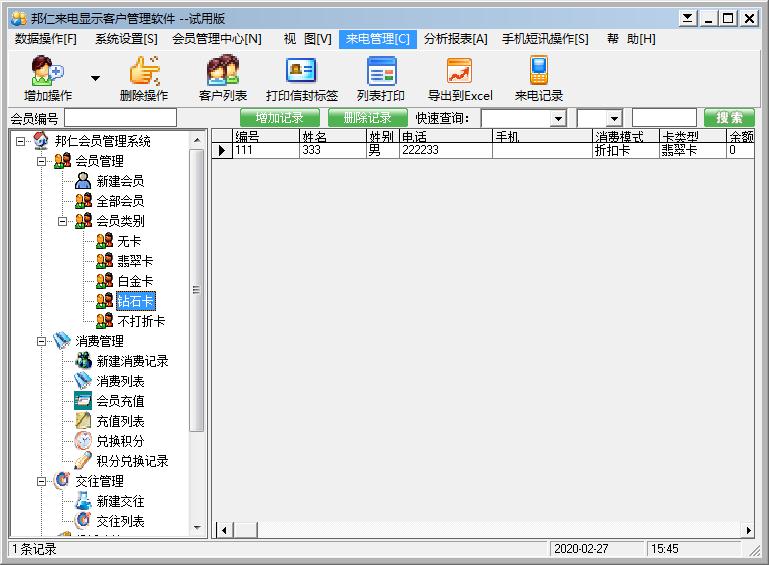Select the row marker of record 111
769x565 pixels.
click(x=222, y=151)
